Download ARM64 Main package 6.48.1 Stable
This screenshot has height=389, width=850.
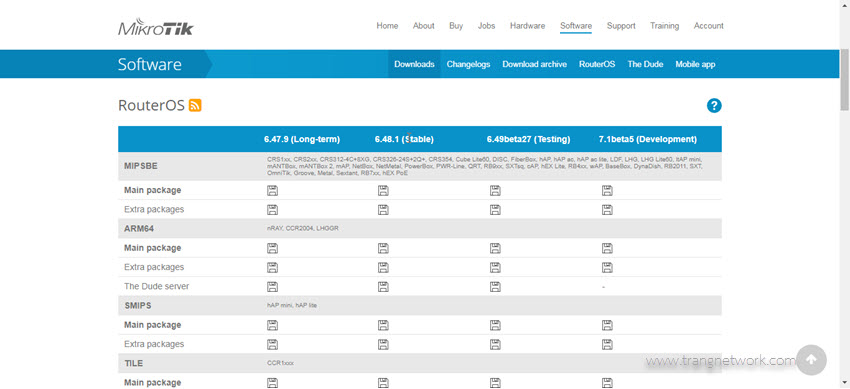(x=383, y=248)
